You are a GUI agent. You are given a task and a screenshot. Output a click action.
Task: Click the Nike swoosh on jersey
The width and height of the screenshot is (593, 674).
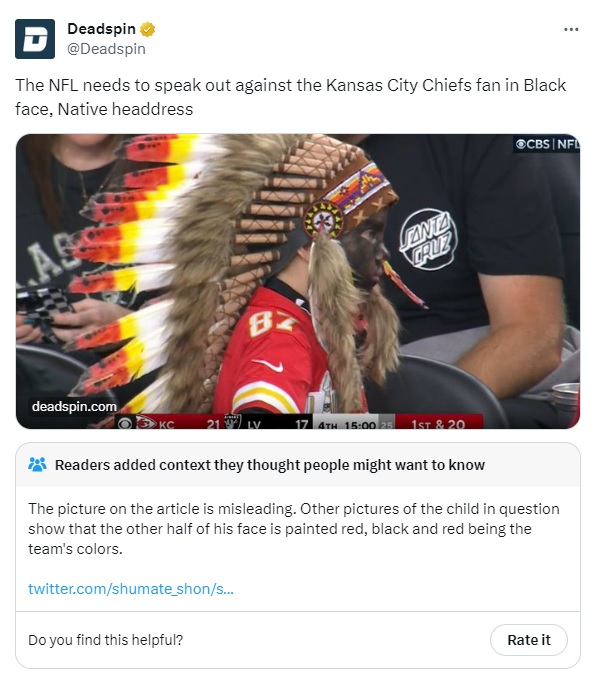[x=269, y=365]
